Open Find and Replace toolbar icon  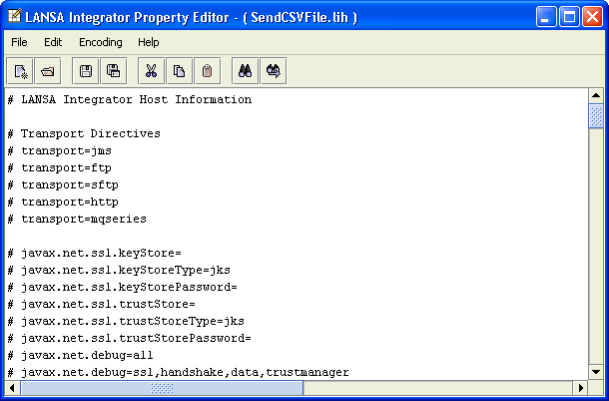click(x=273, y=71)
